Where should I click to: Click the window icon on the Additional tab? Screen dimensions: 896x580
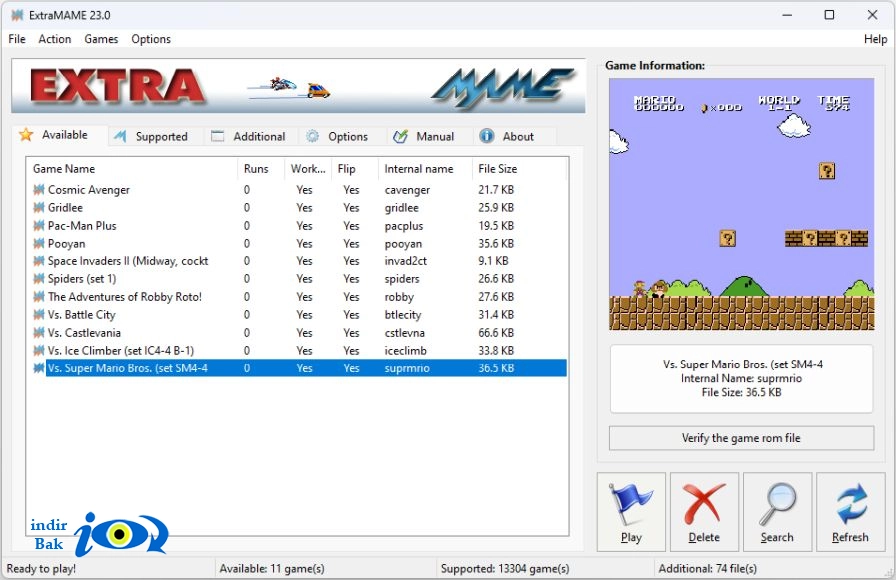coord(218,136)
